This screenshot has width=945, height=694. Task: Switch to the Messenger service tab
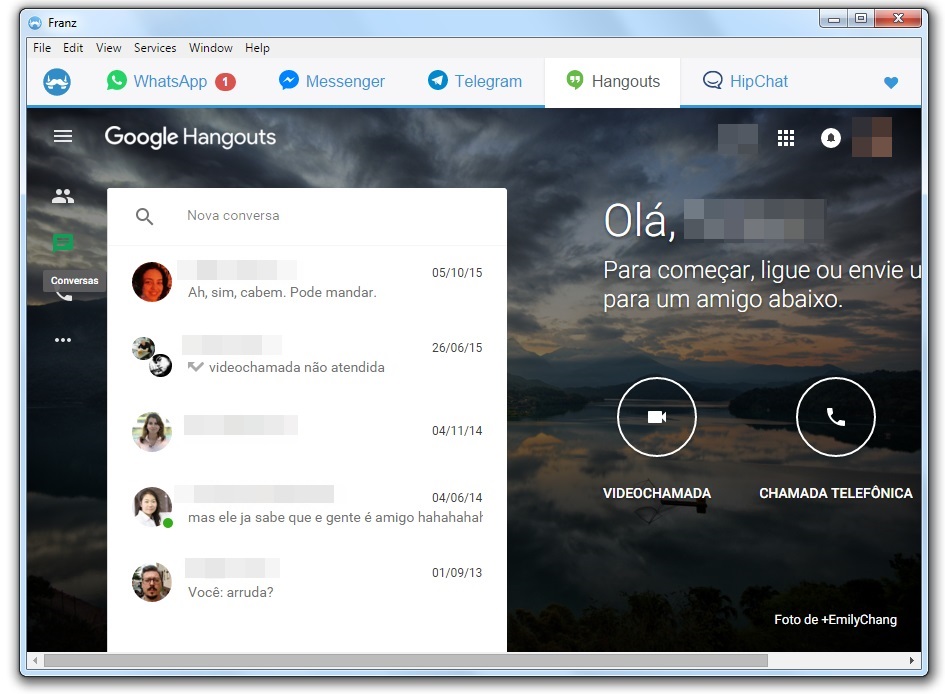pyautogui.click(x=331, y=81)
